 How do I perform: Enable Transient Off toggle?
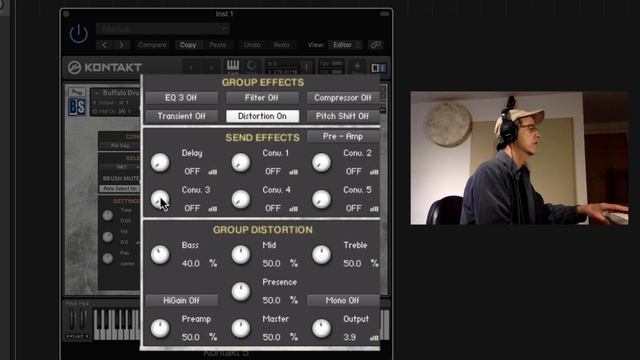click(181, 116)
